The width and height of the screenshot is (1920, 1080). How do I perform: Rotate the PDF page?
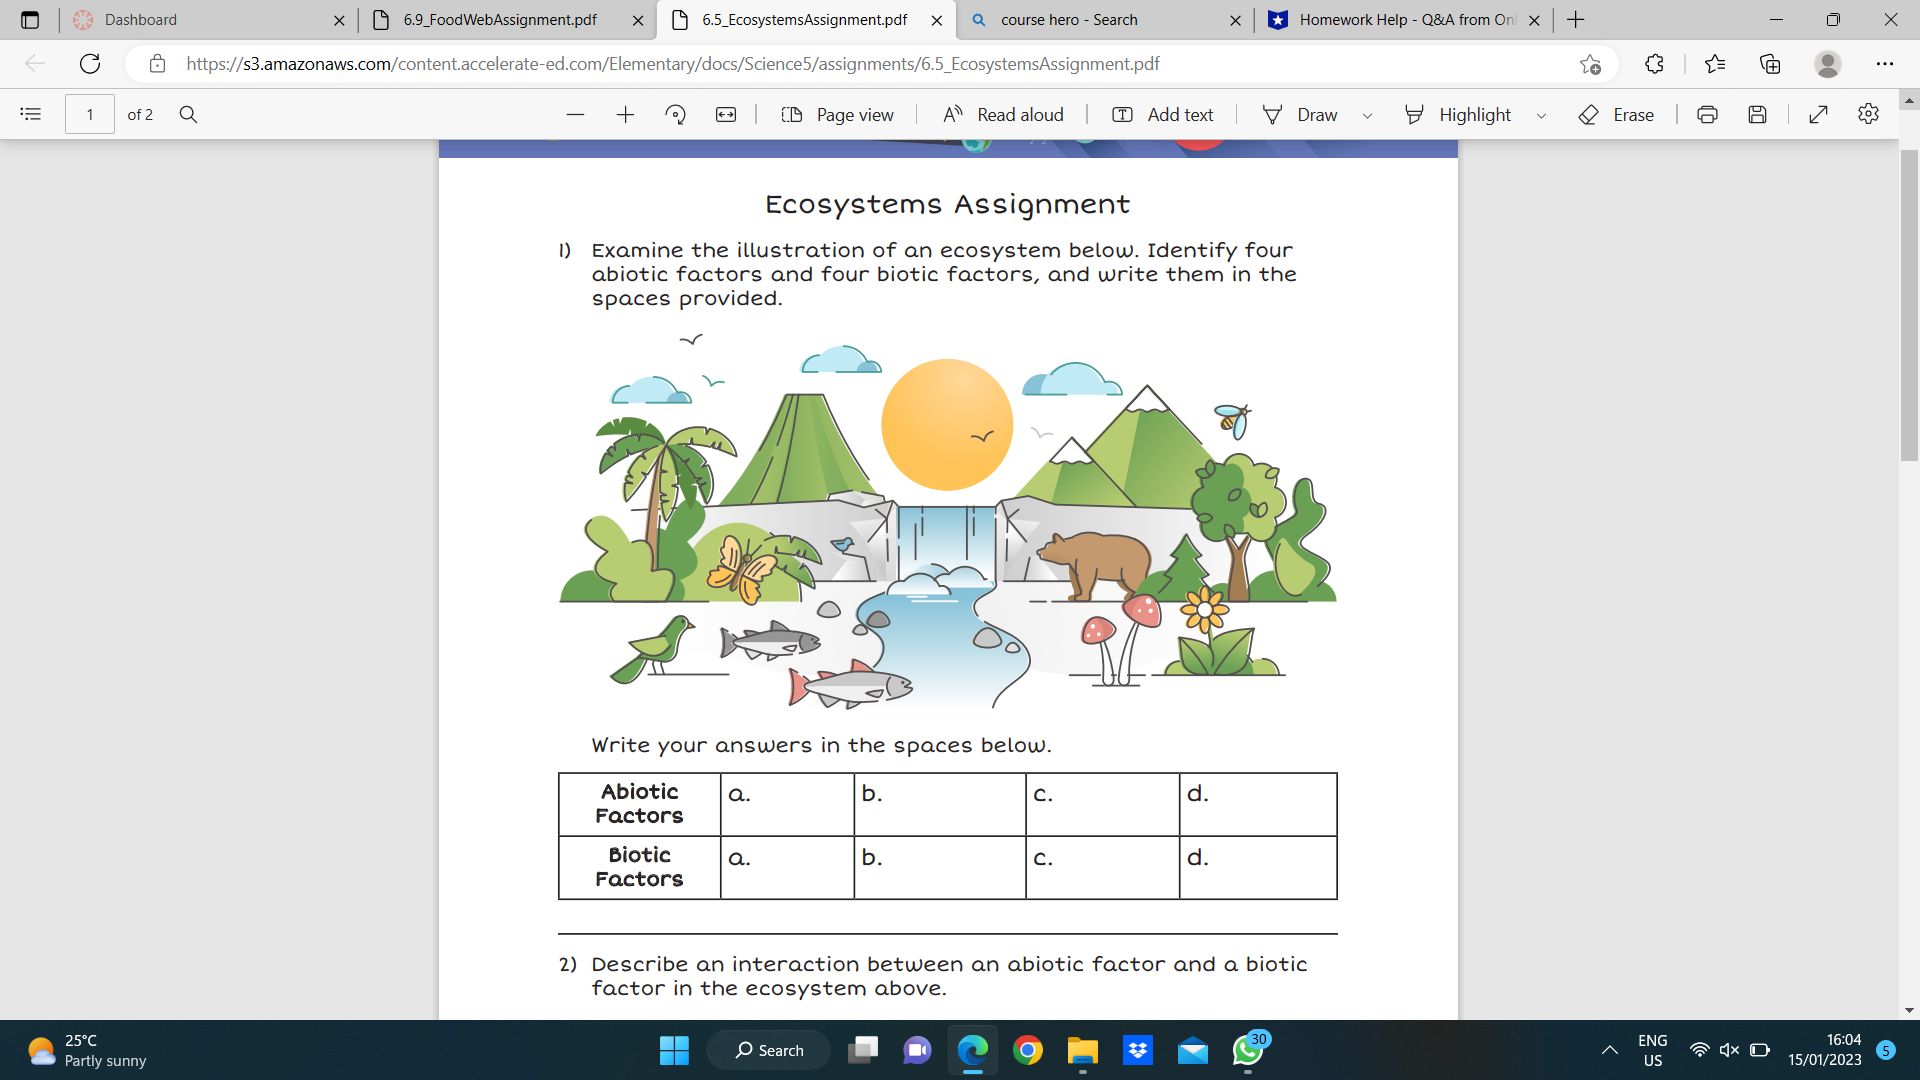tap(676, 114)
